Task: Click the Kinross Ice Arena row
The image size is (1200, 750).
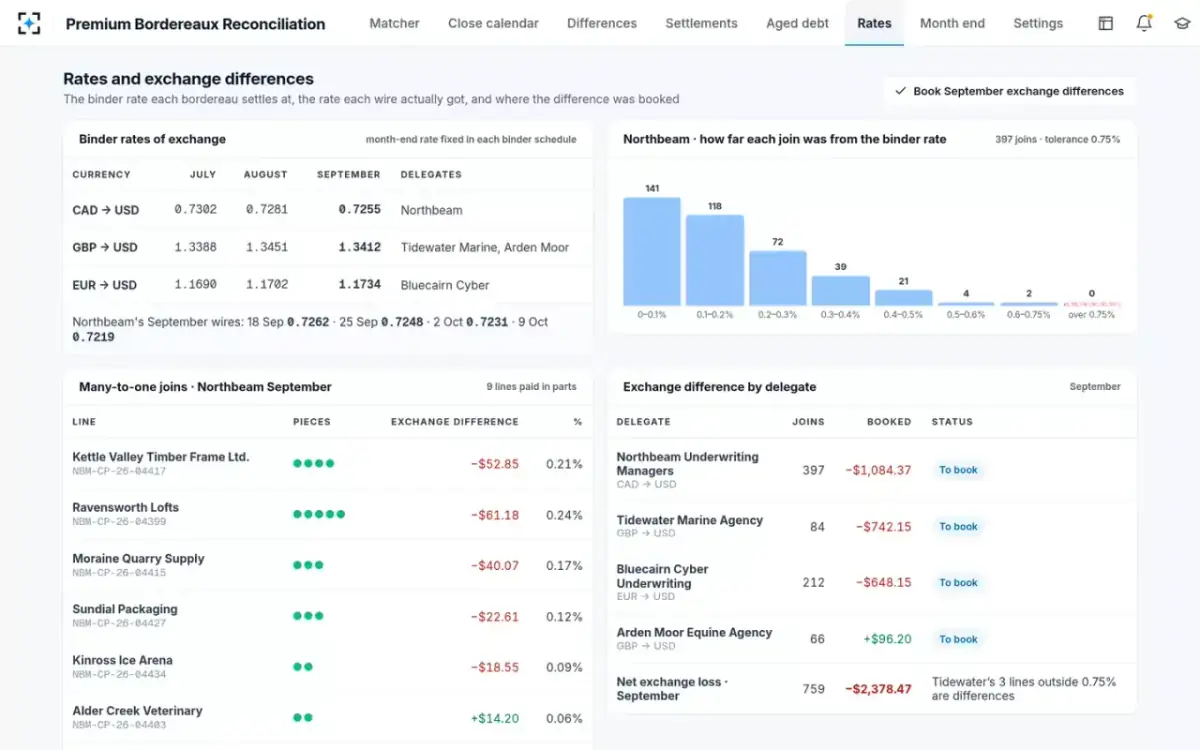Action: (328, 666)
